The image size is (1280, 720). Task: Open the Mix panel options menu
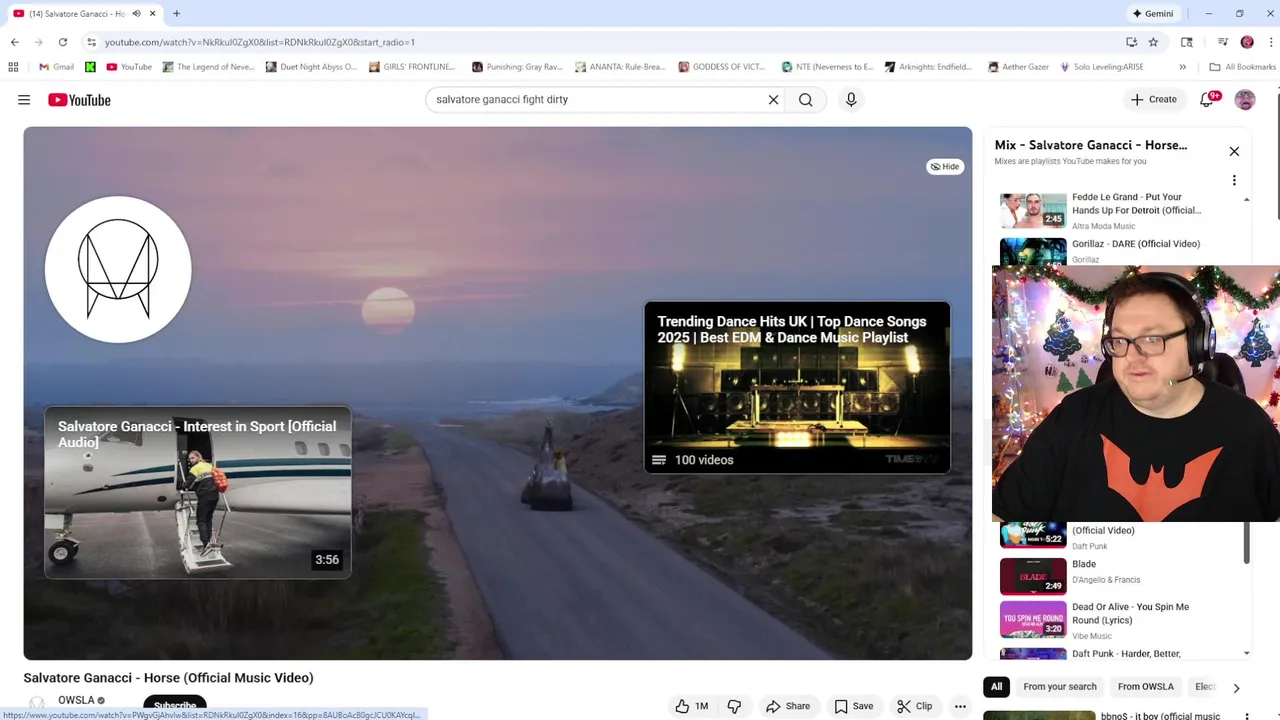1234,181
